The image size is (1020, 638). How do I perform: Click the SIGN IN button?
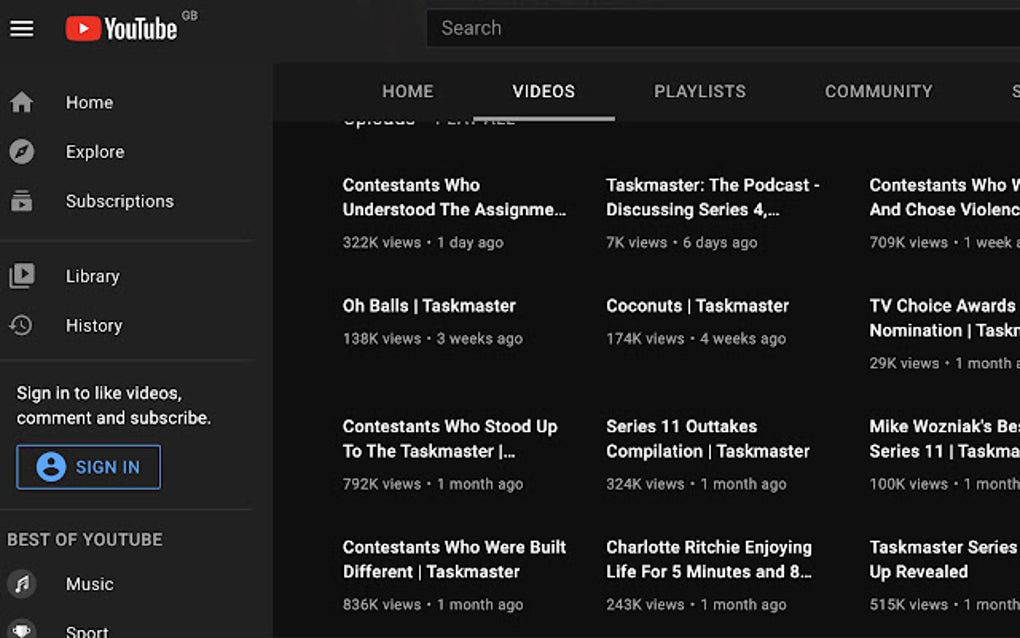coord(88,466)
